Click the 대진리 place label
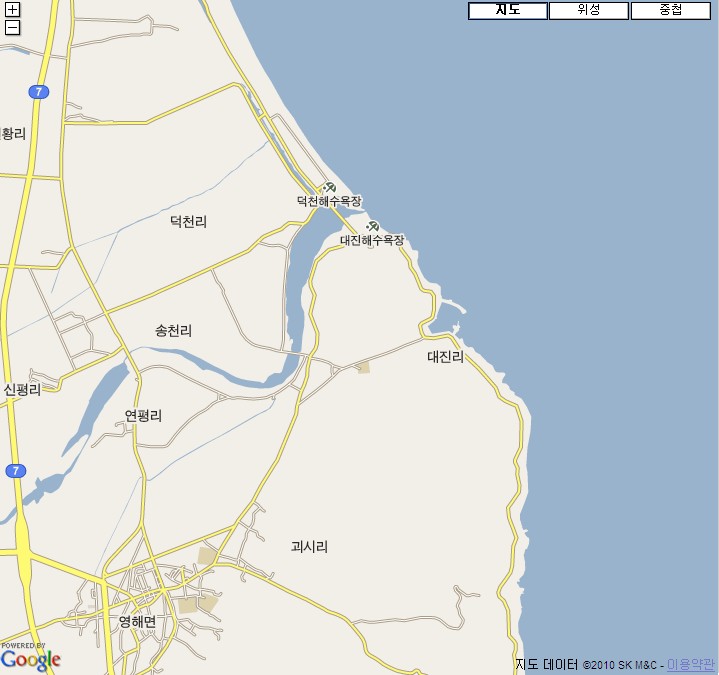This screenshot has width=719, height=675. coord(446,357)
